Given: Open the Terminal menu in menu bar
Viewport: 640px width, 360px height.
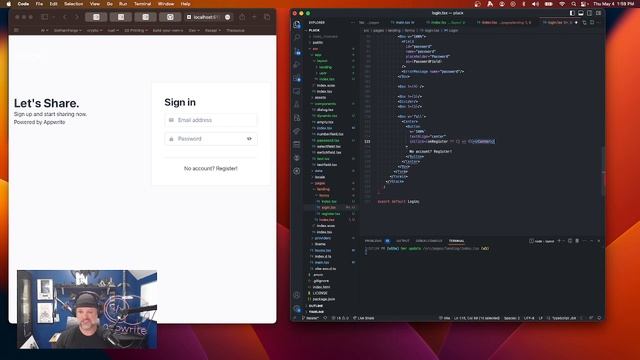Looking at the screenshot, I should click(142, 4).
